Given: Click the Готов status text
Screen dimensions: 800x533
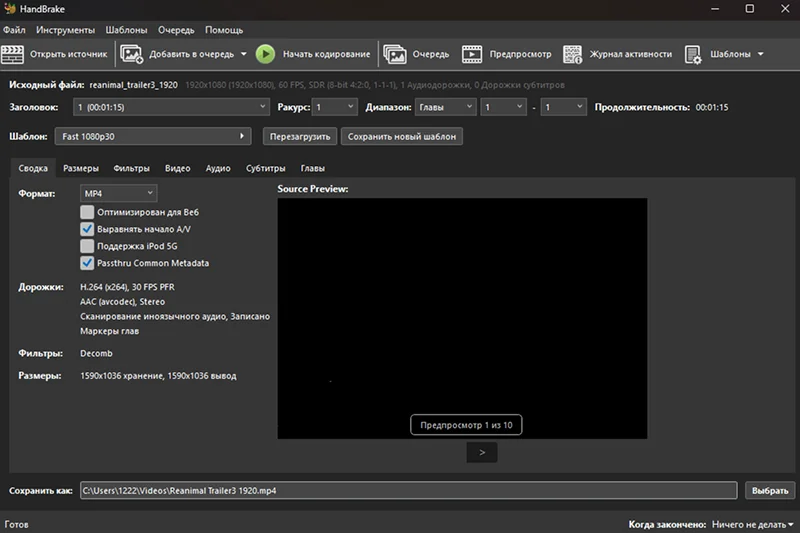Looking at the screenshot, I should [x=16, y=524].
